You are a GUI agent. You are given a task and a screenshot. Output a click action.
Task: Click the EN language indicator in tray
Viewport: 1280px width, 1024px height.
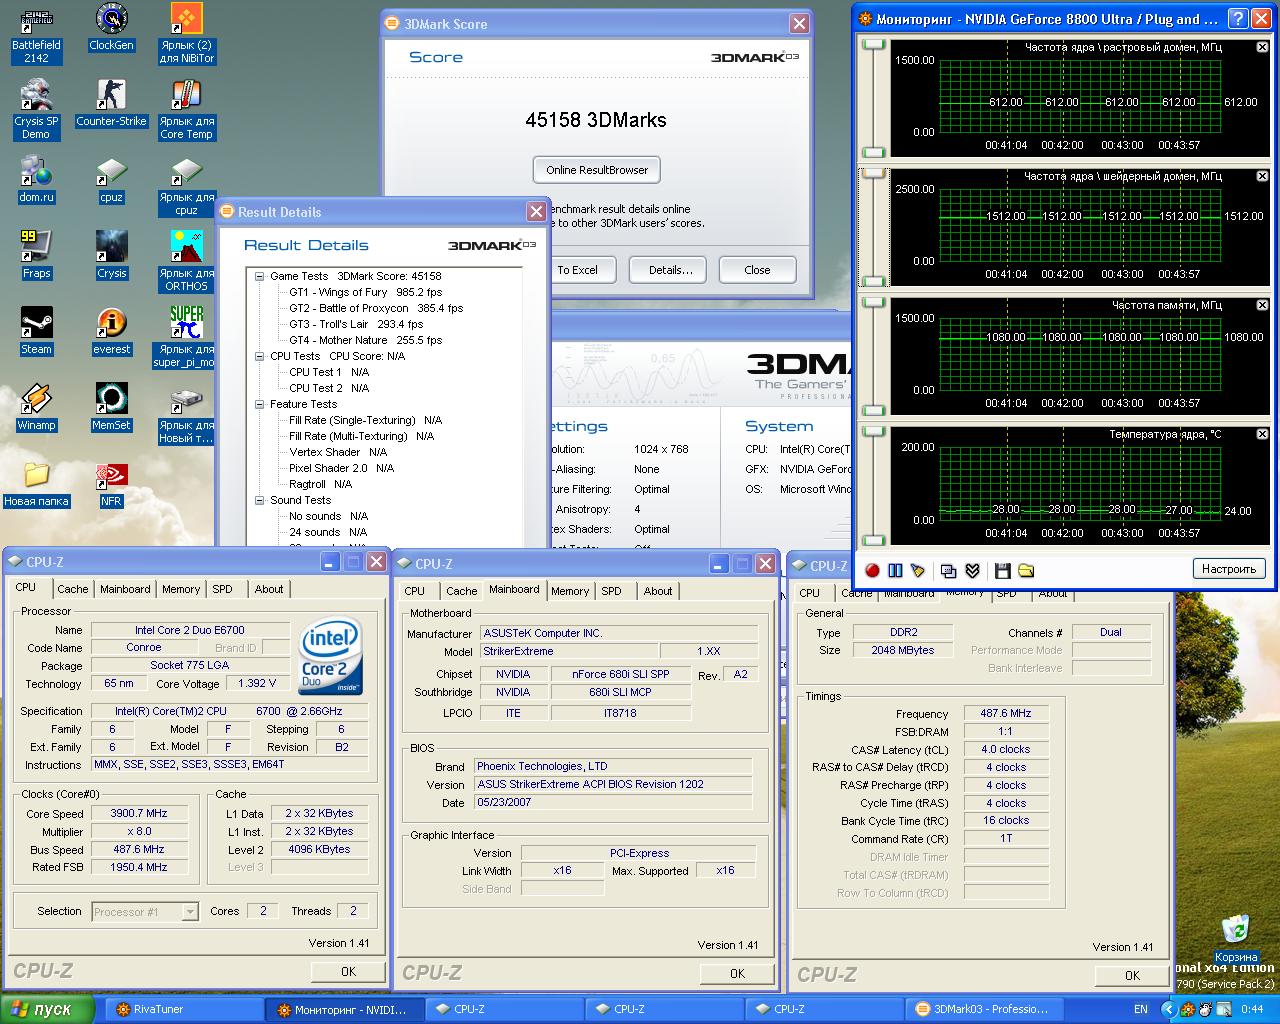1141,1009
